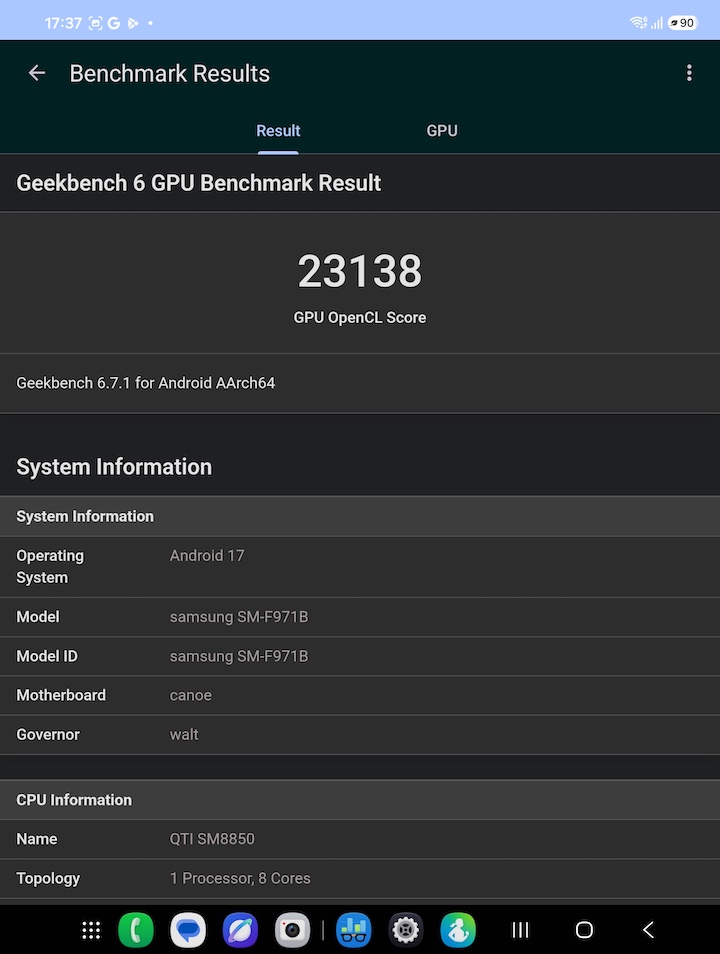This screenshot has height=954, width=720.
Task: Select the Model row value samsung SM-F971B
Action: click(239, 617)
